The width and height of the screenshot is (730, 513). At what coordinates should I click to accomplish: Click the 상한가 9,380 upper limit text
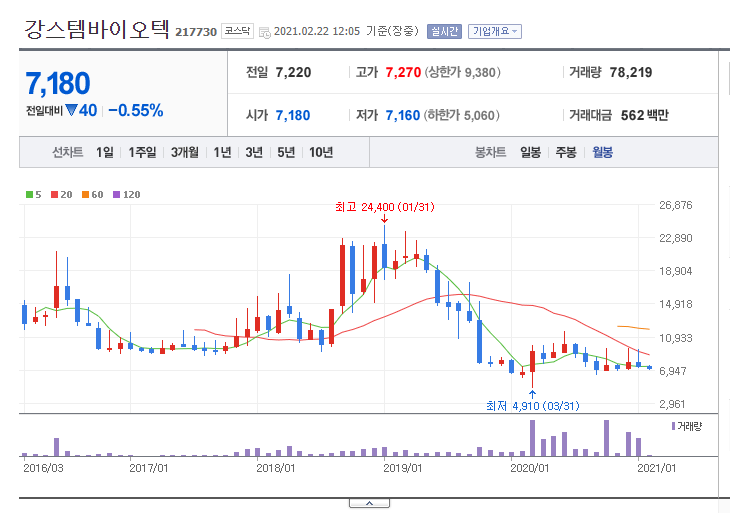[x=462, y=73]
